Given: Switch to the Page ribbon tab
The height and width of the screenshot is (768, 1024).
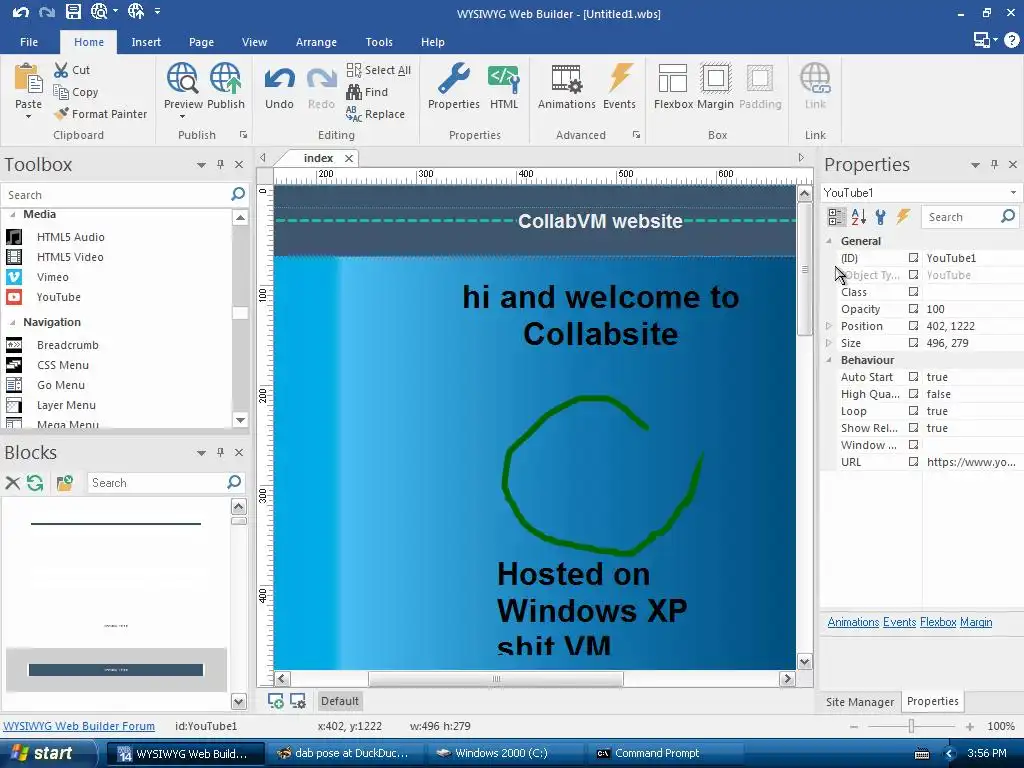Looking at the screenshot, I should point(201,42).
